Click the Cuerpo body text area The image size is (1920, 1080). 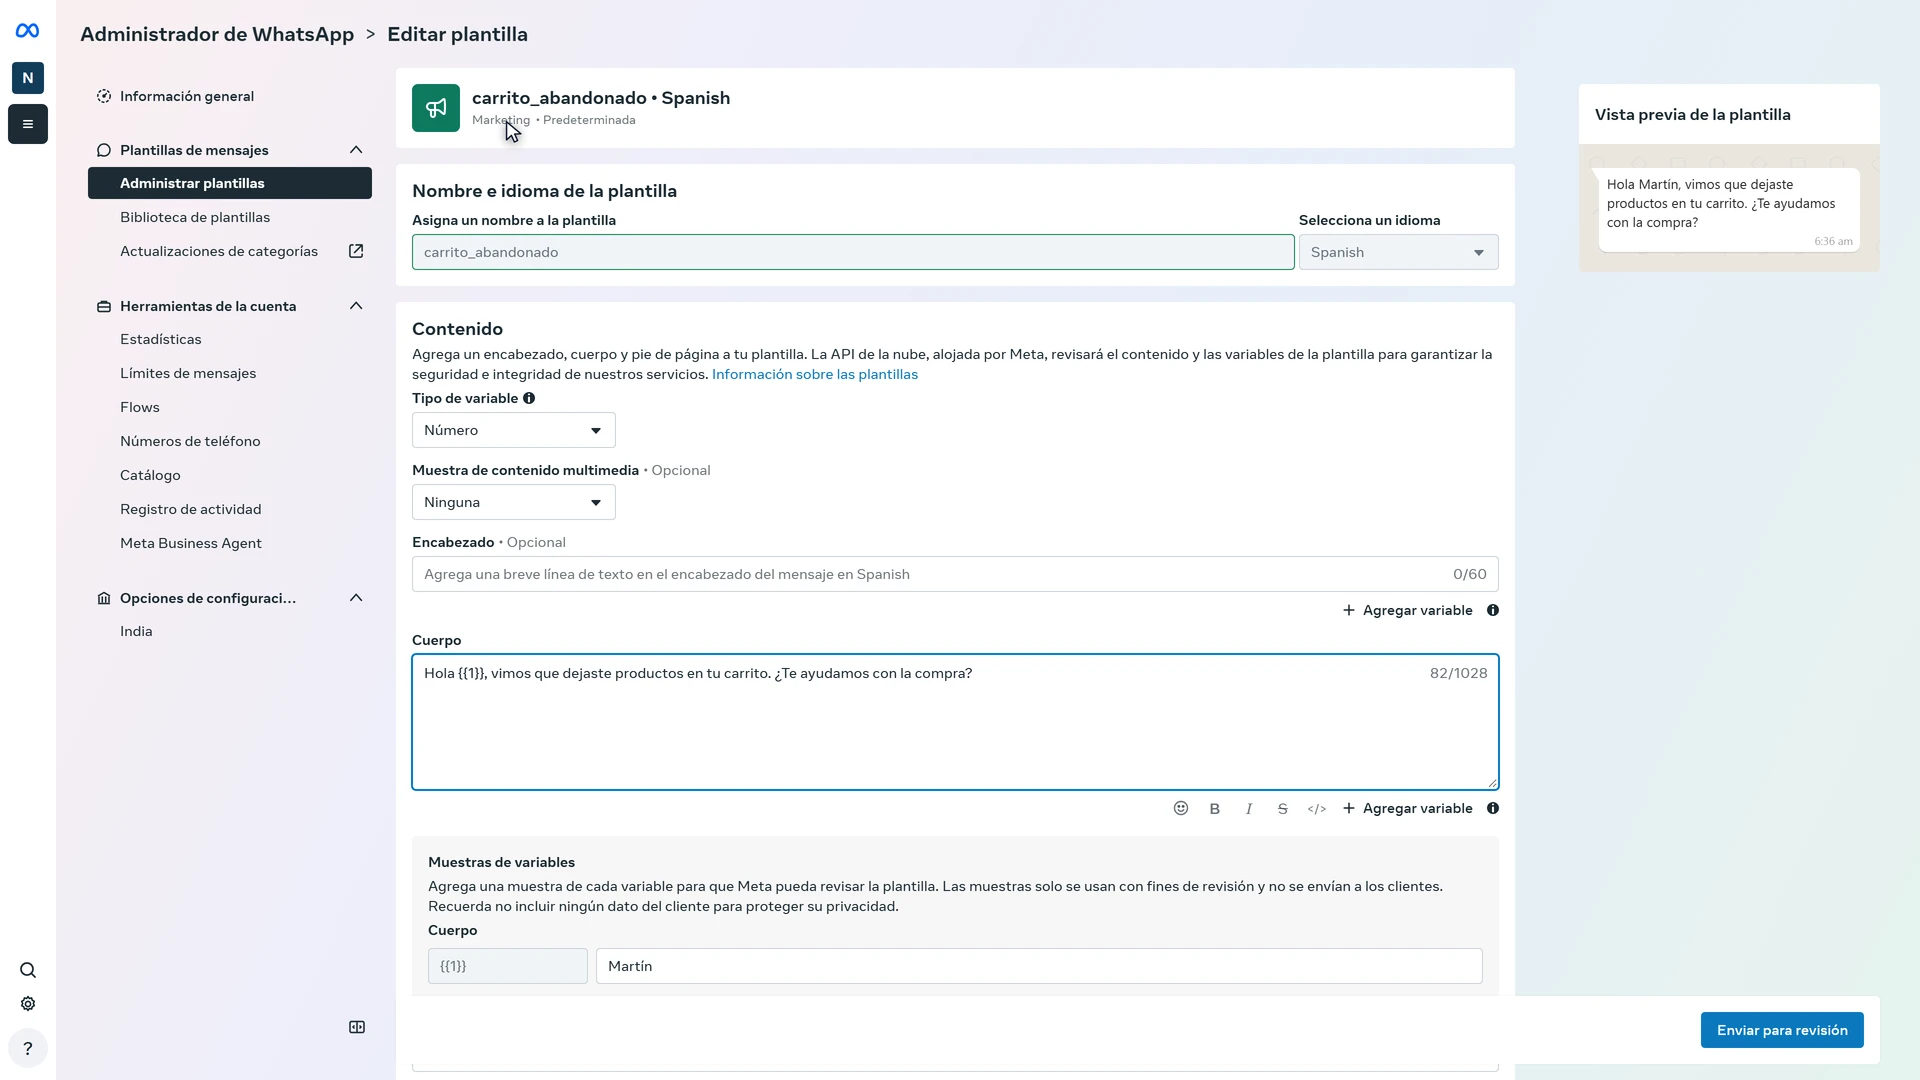955,722
